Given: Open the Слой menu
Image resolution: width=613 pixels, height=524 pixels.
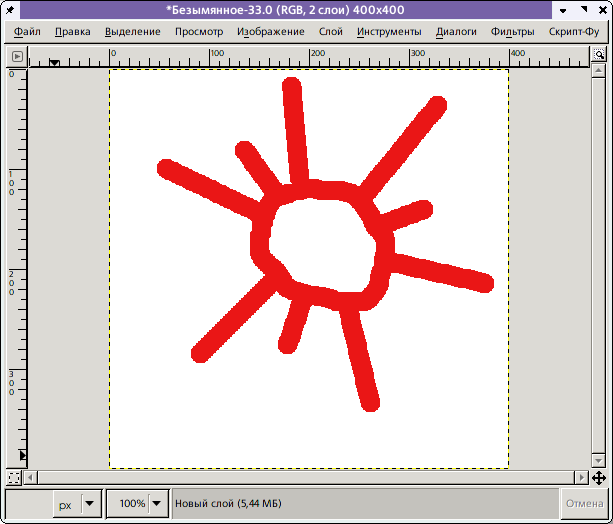Looking at the screenshot, I should [330, 31].
